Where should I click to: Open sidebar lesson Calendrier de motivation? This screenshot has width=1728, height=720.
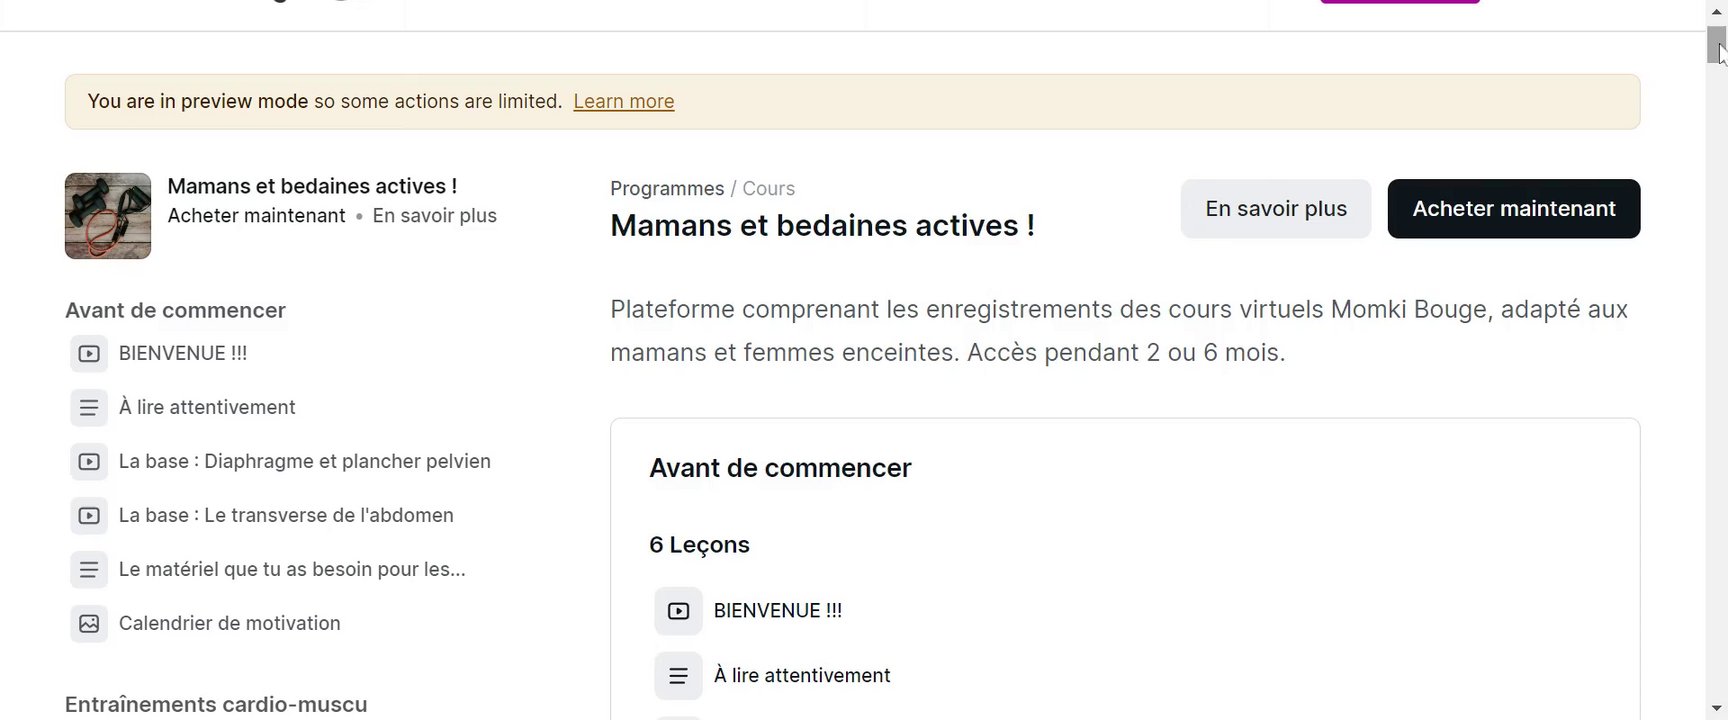coord(229,624)
